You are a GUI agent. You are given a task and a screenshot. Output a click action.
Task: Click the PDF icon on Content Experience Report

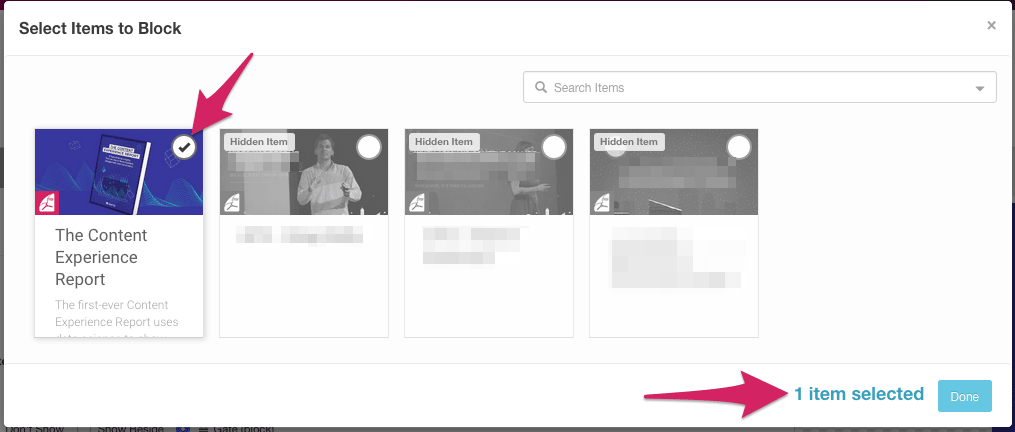click(x=47, y=203)
